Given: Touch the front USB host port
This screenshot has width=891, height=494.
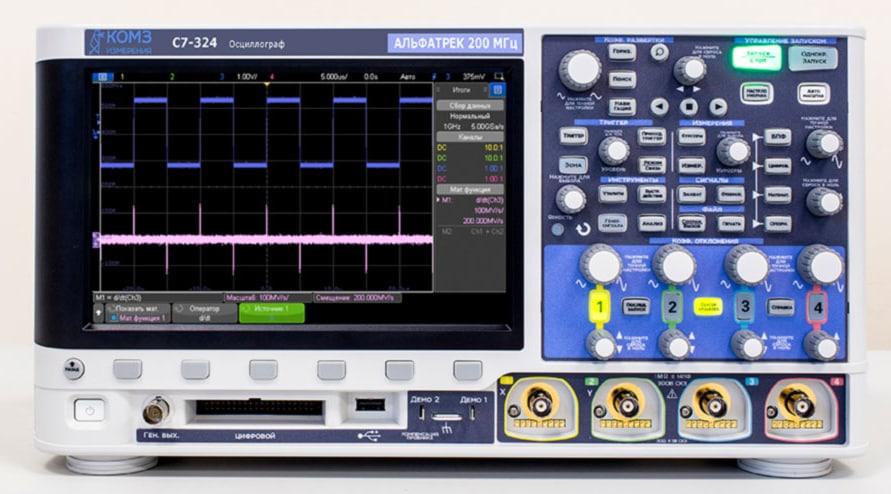Looking at the screenshot, I should click(369, 405).
